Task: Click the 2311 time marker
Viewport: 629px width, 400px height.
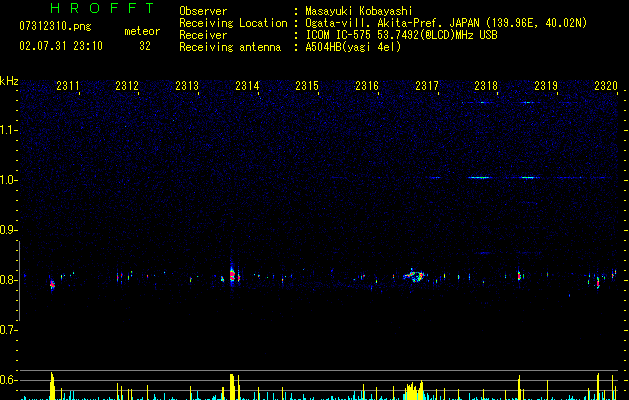Action: (x=68, y=85)
